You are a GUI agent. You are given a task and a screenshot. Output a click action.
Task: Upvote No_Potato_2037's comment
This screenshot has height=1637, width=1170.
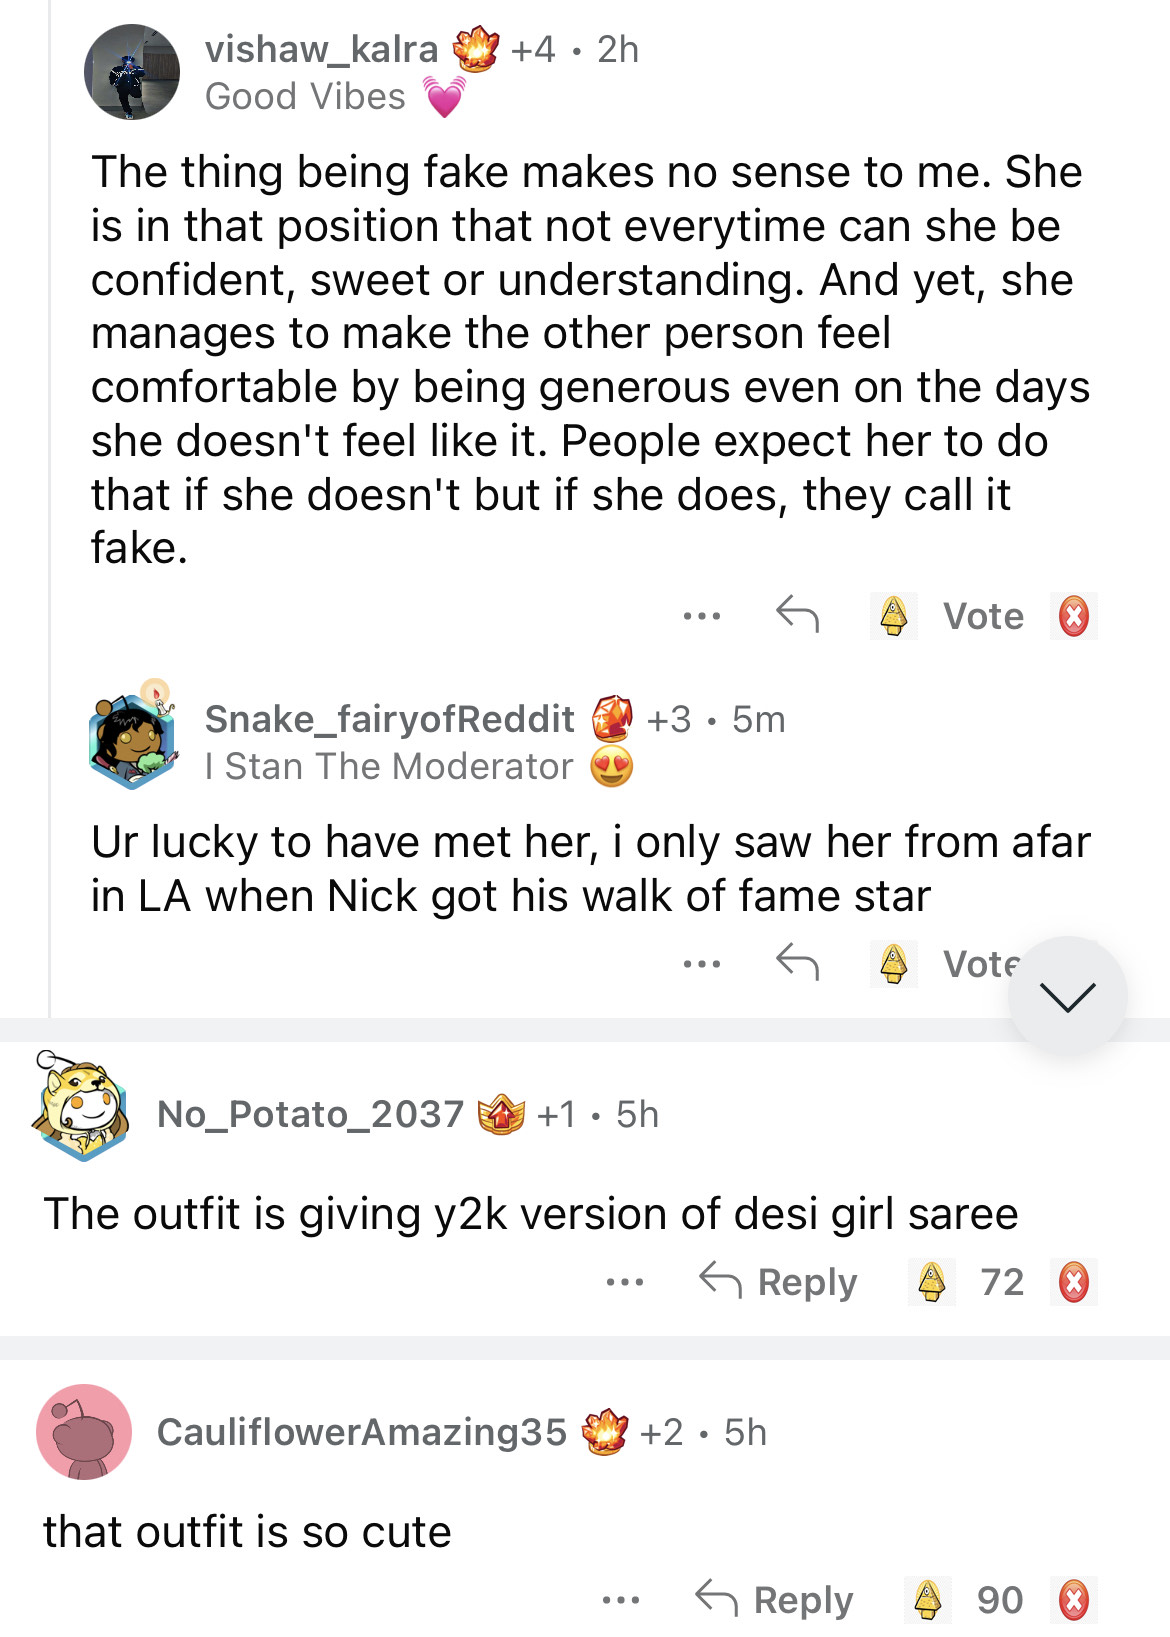[x=932, y=1282]
